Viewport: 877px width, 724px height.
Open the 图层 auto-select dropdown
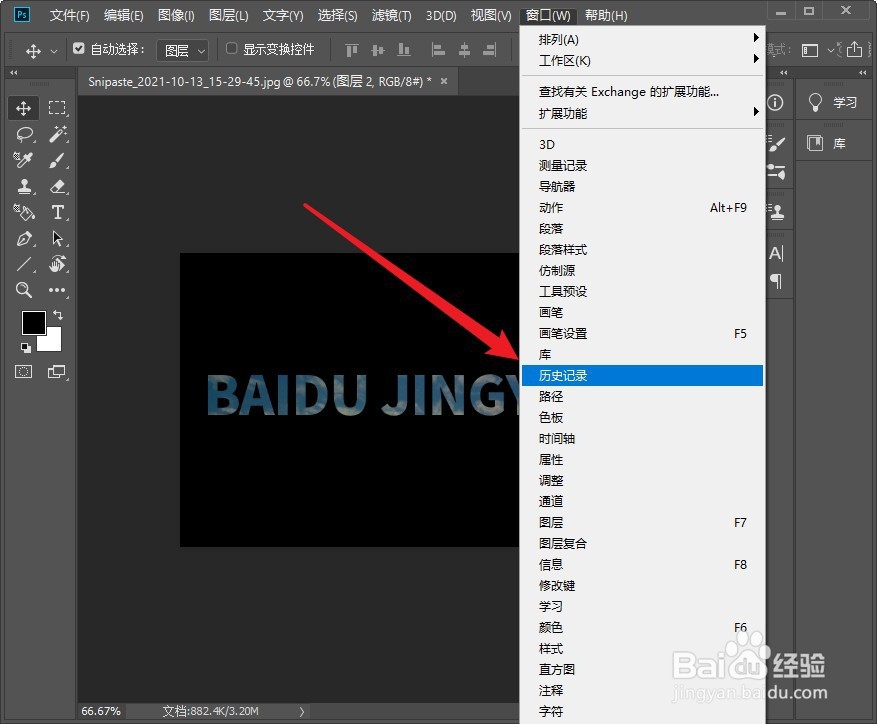[183, 51]
